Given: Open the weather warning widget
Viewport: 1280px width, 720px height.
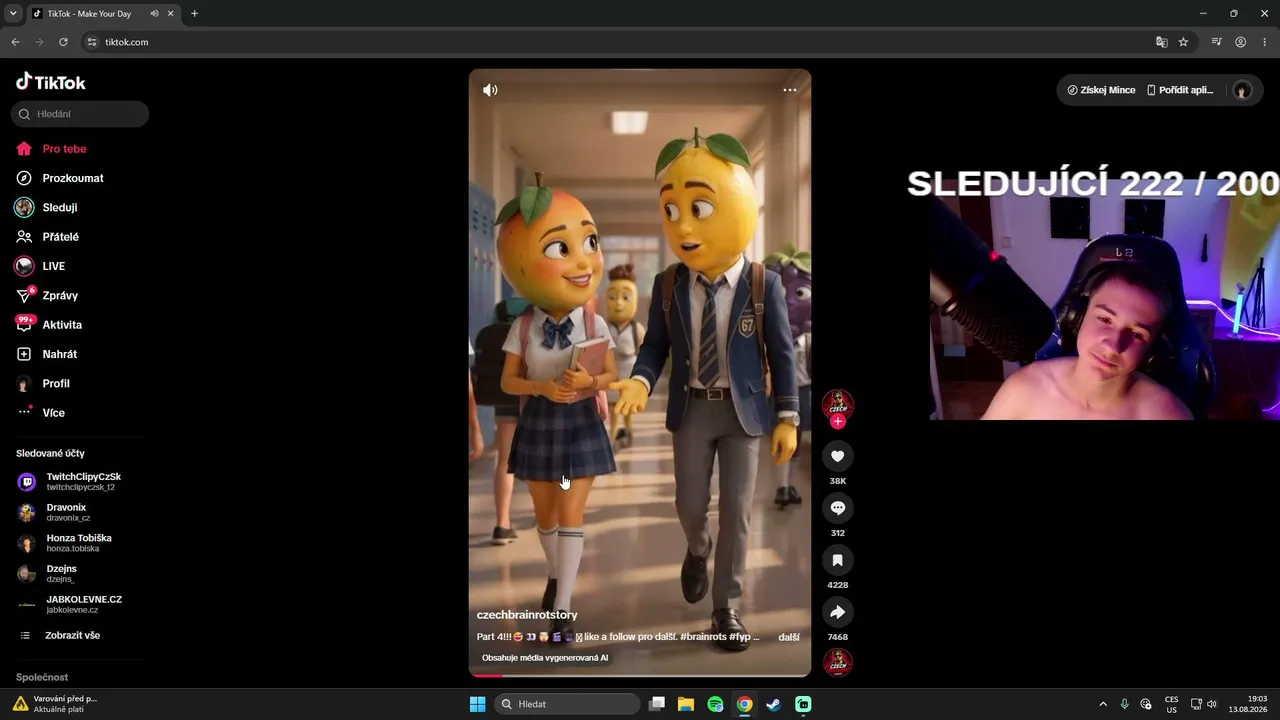Looking at the screenshot, I should click(x=55, y=704).
